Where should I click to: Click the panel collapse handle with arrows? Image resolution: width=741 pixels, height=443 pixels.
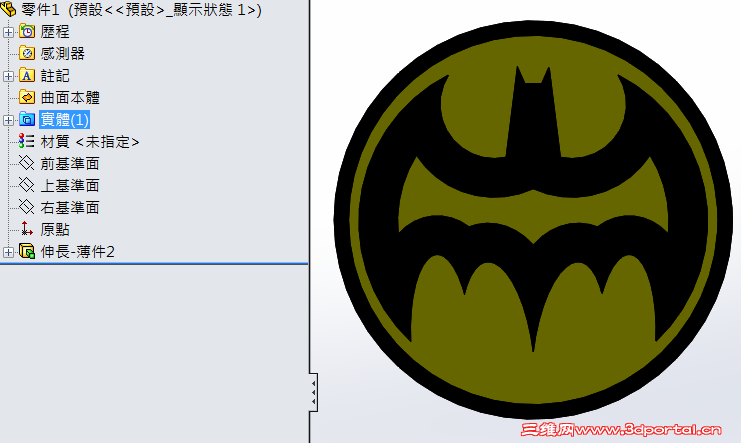point(313,392)
